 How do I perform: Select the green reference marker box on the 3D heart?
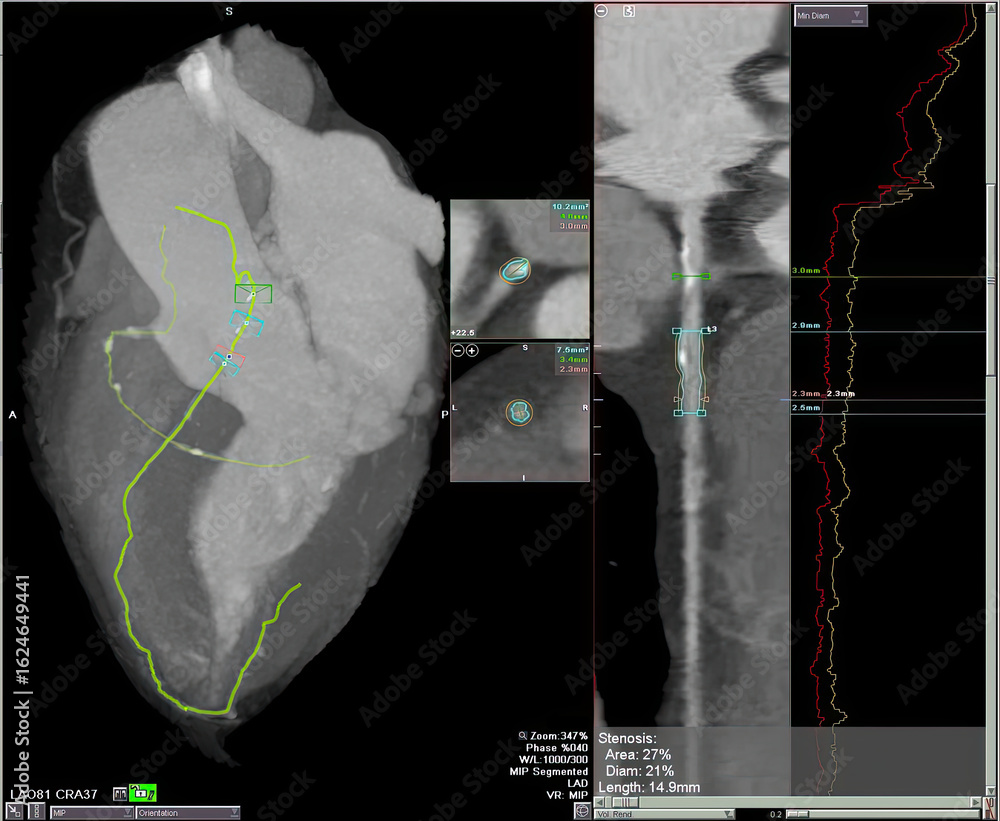253,293
